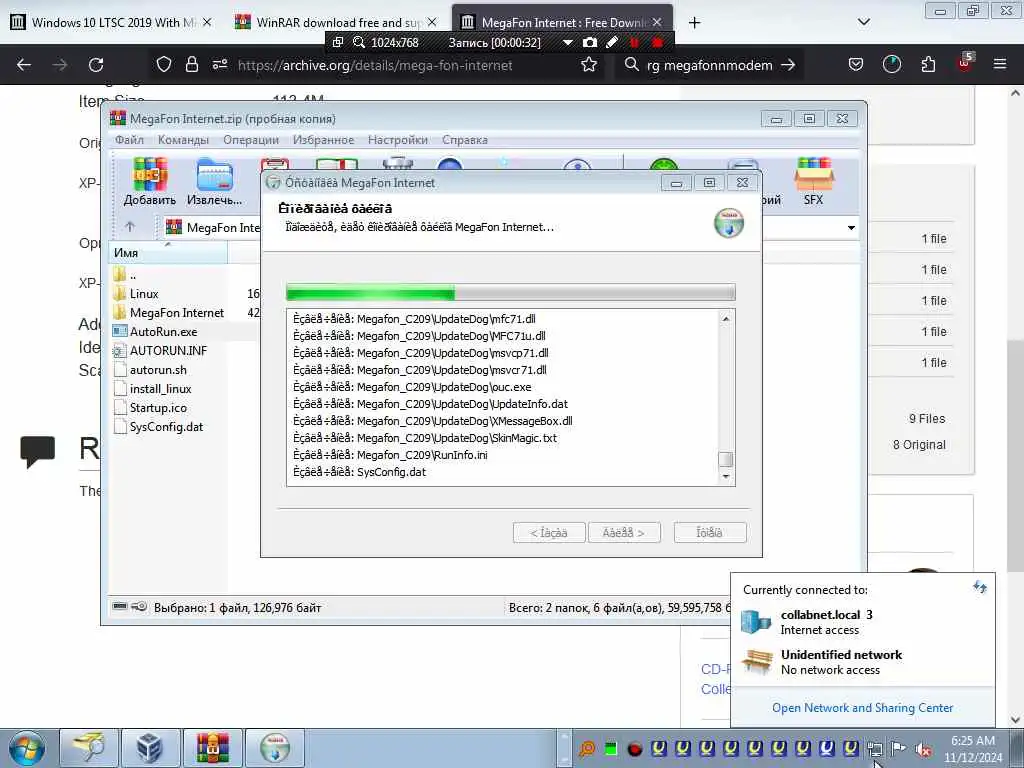The height and width of the screenshot is (768, 1024).
Task: Take a screenshot with the recorder camera icon
Action: (590, 42)
